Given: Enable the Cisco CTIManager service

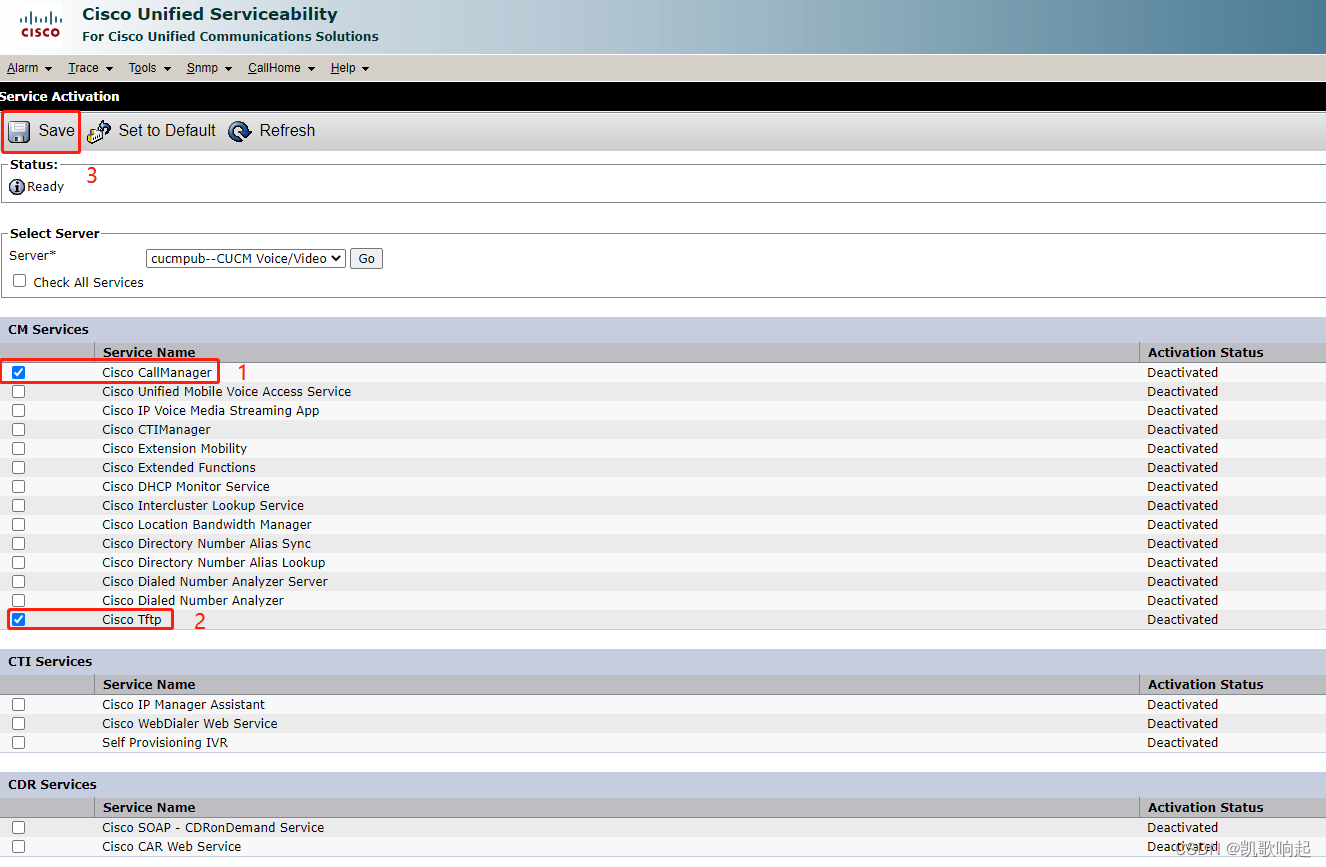Looking at the screenshot, I should point(18,429).
